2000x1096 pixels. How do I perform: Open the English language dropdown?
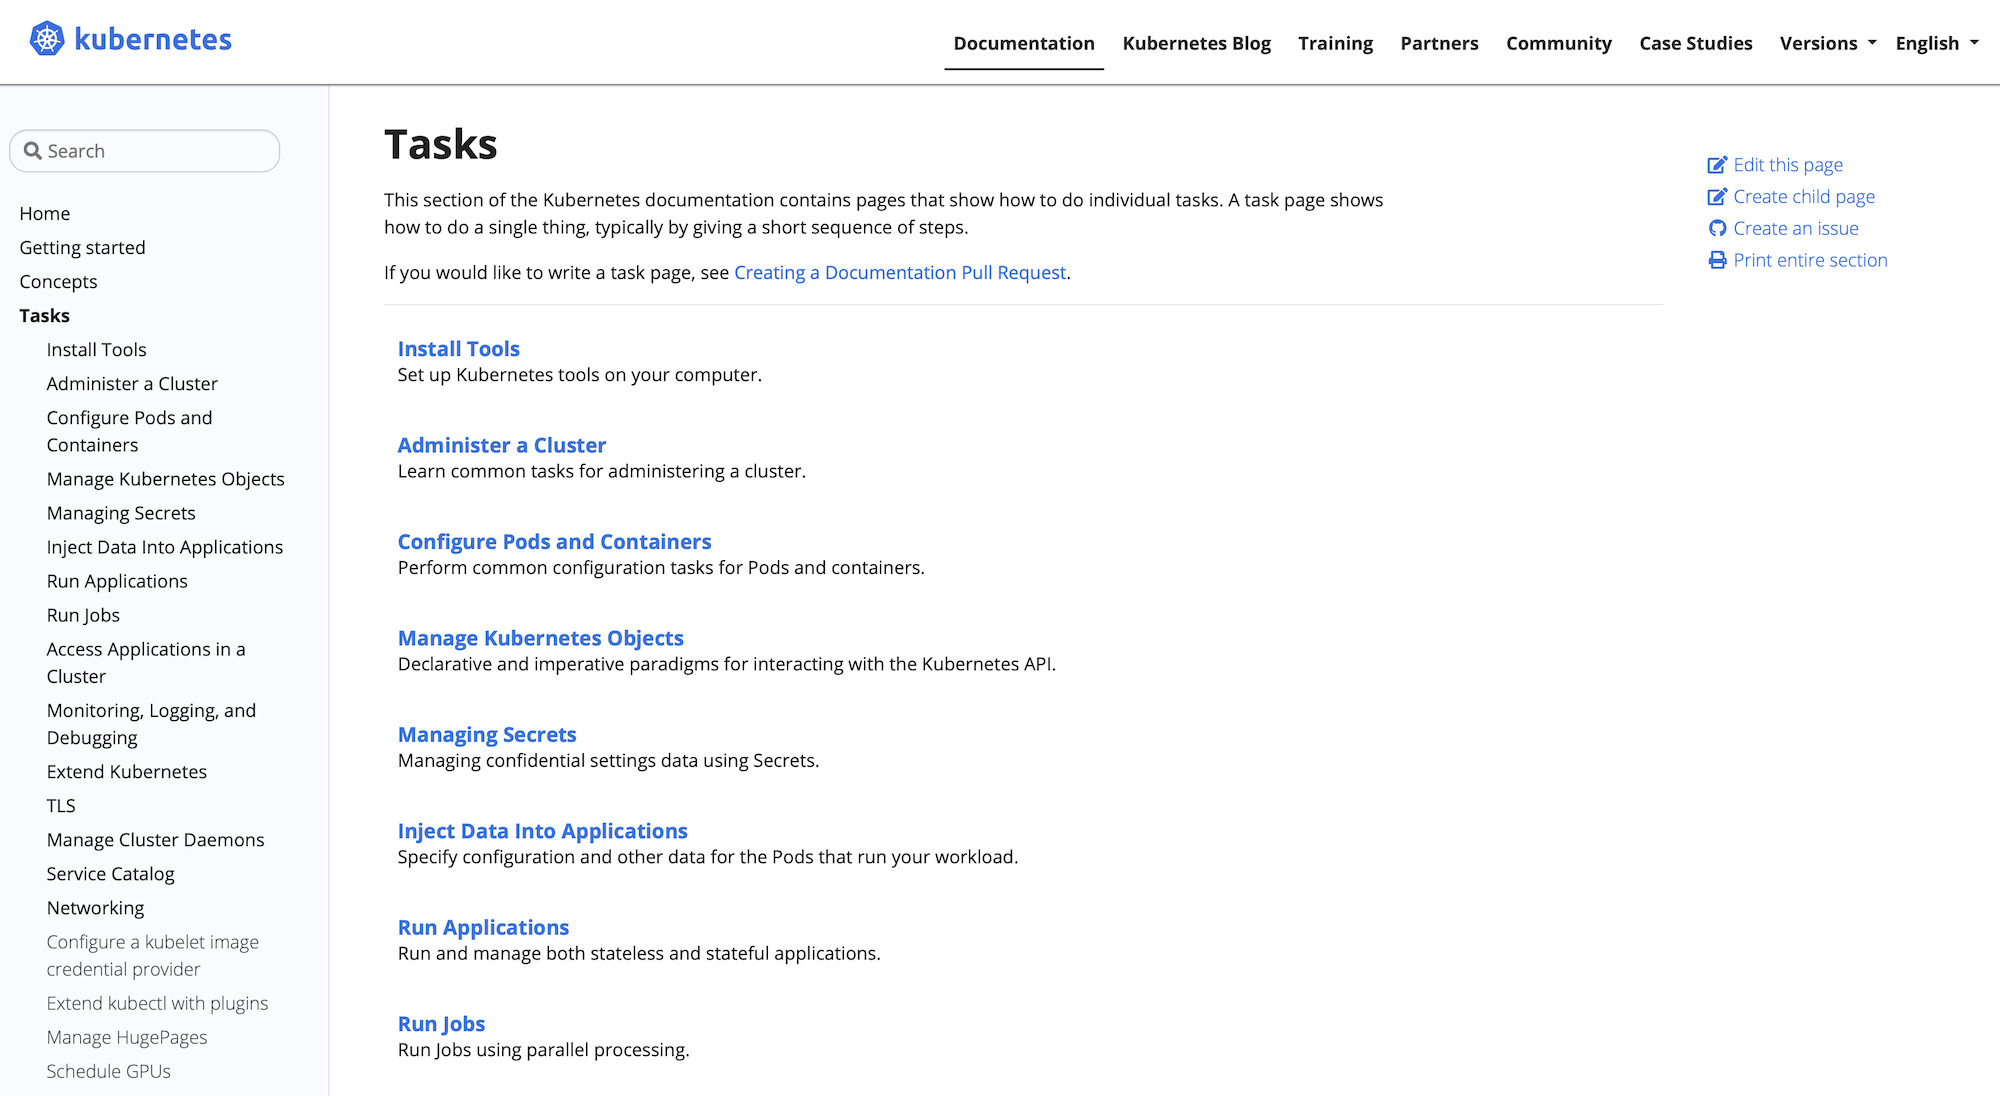(1936, 43)
